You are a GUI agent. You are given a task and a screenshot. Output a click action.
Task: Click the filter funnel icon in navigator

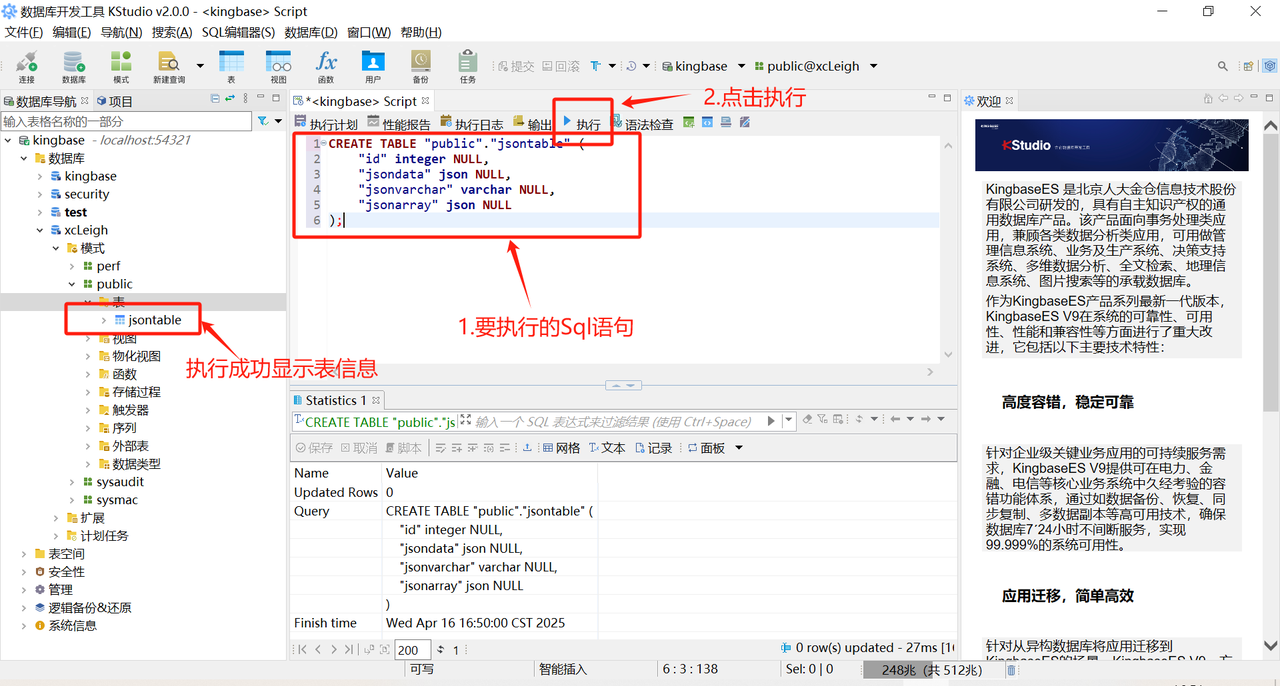tap(263, 121)
